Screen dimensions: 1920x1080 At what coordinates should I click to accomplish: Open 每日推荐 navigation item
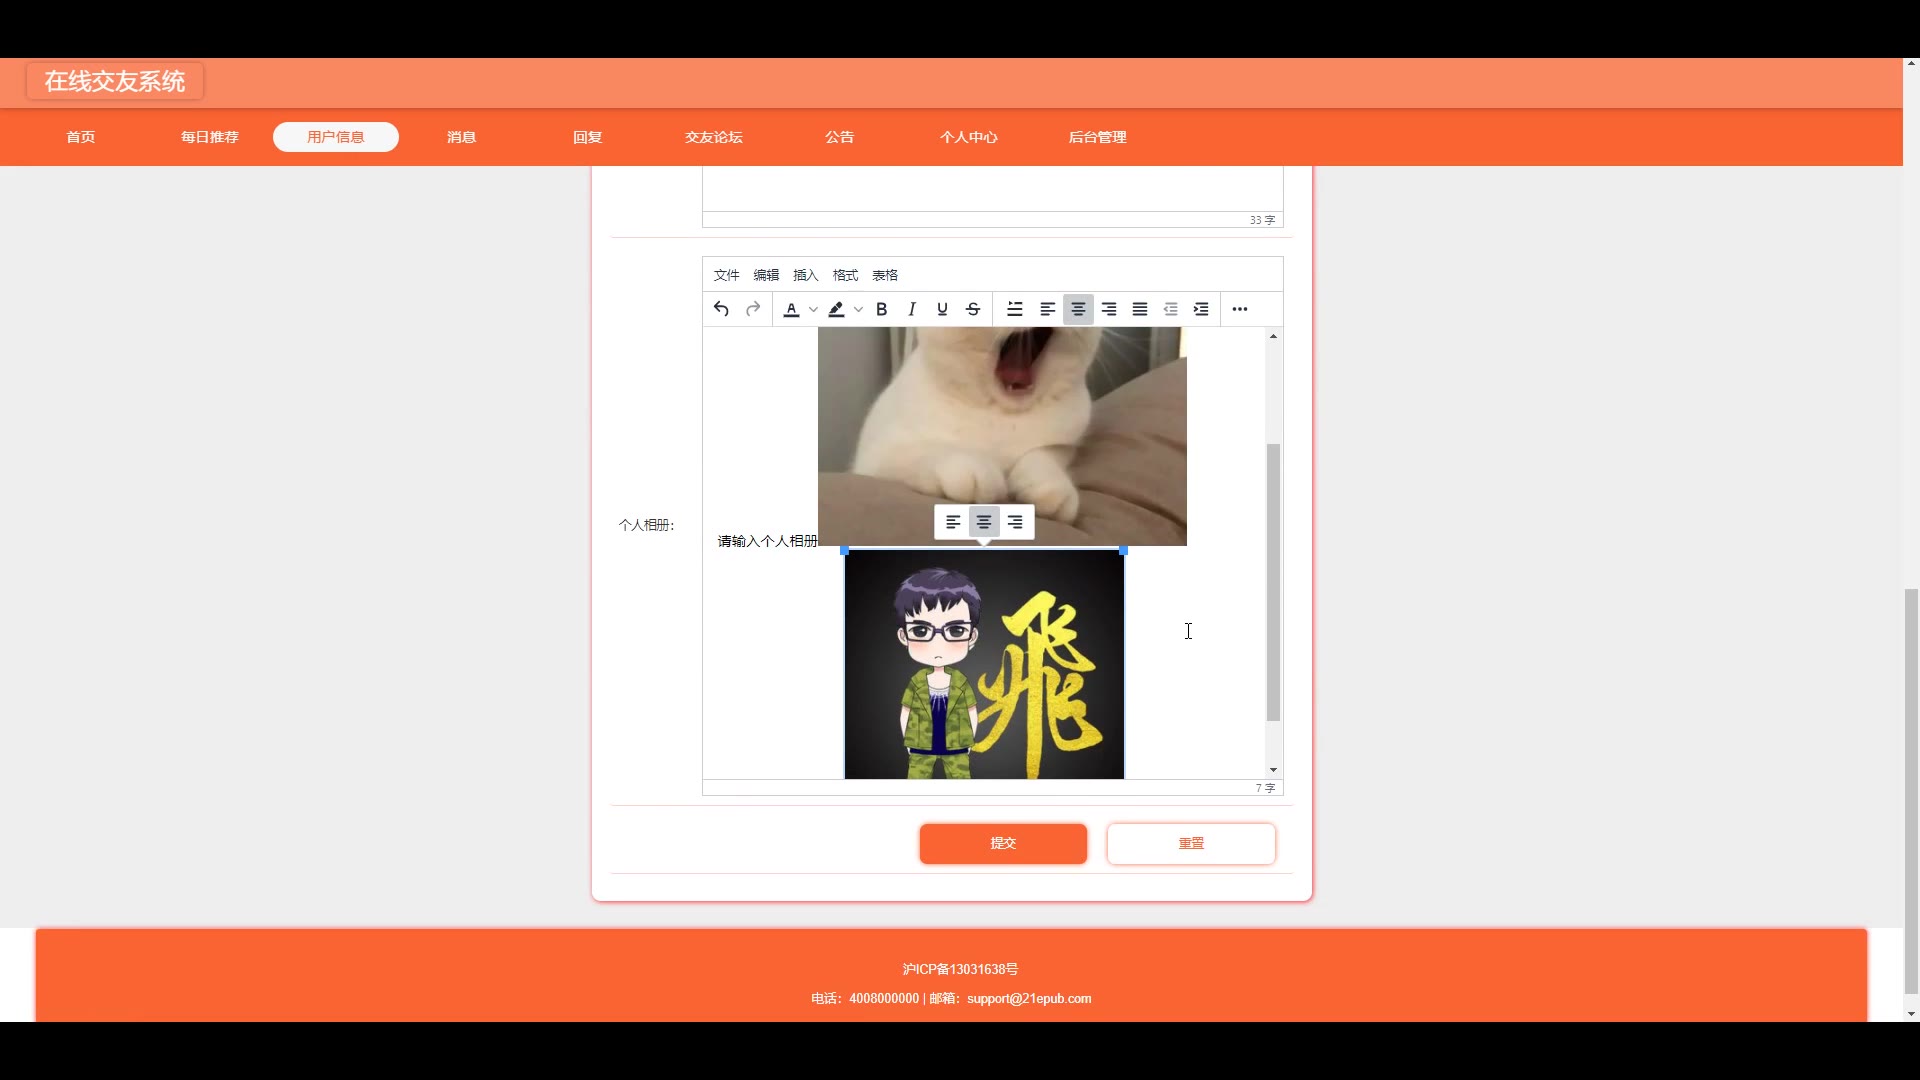(x=210, y=137)
